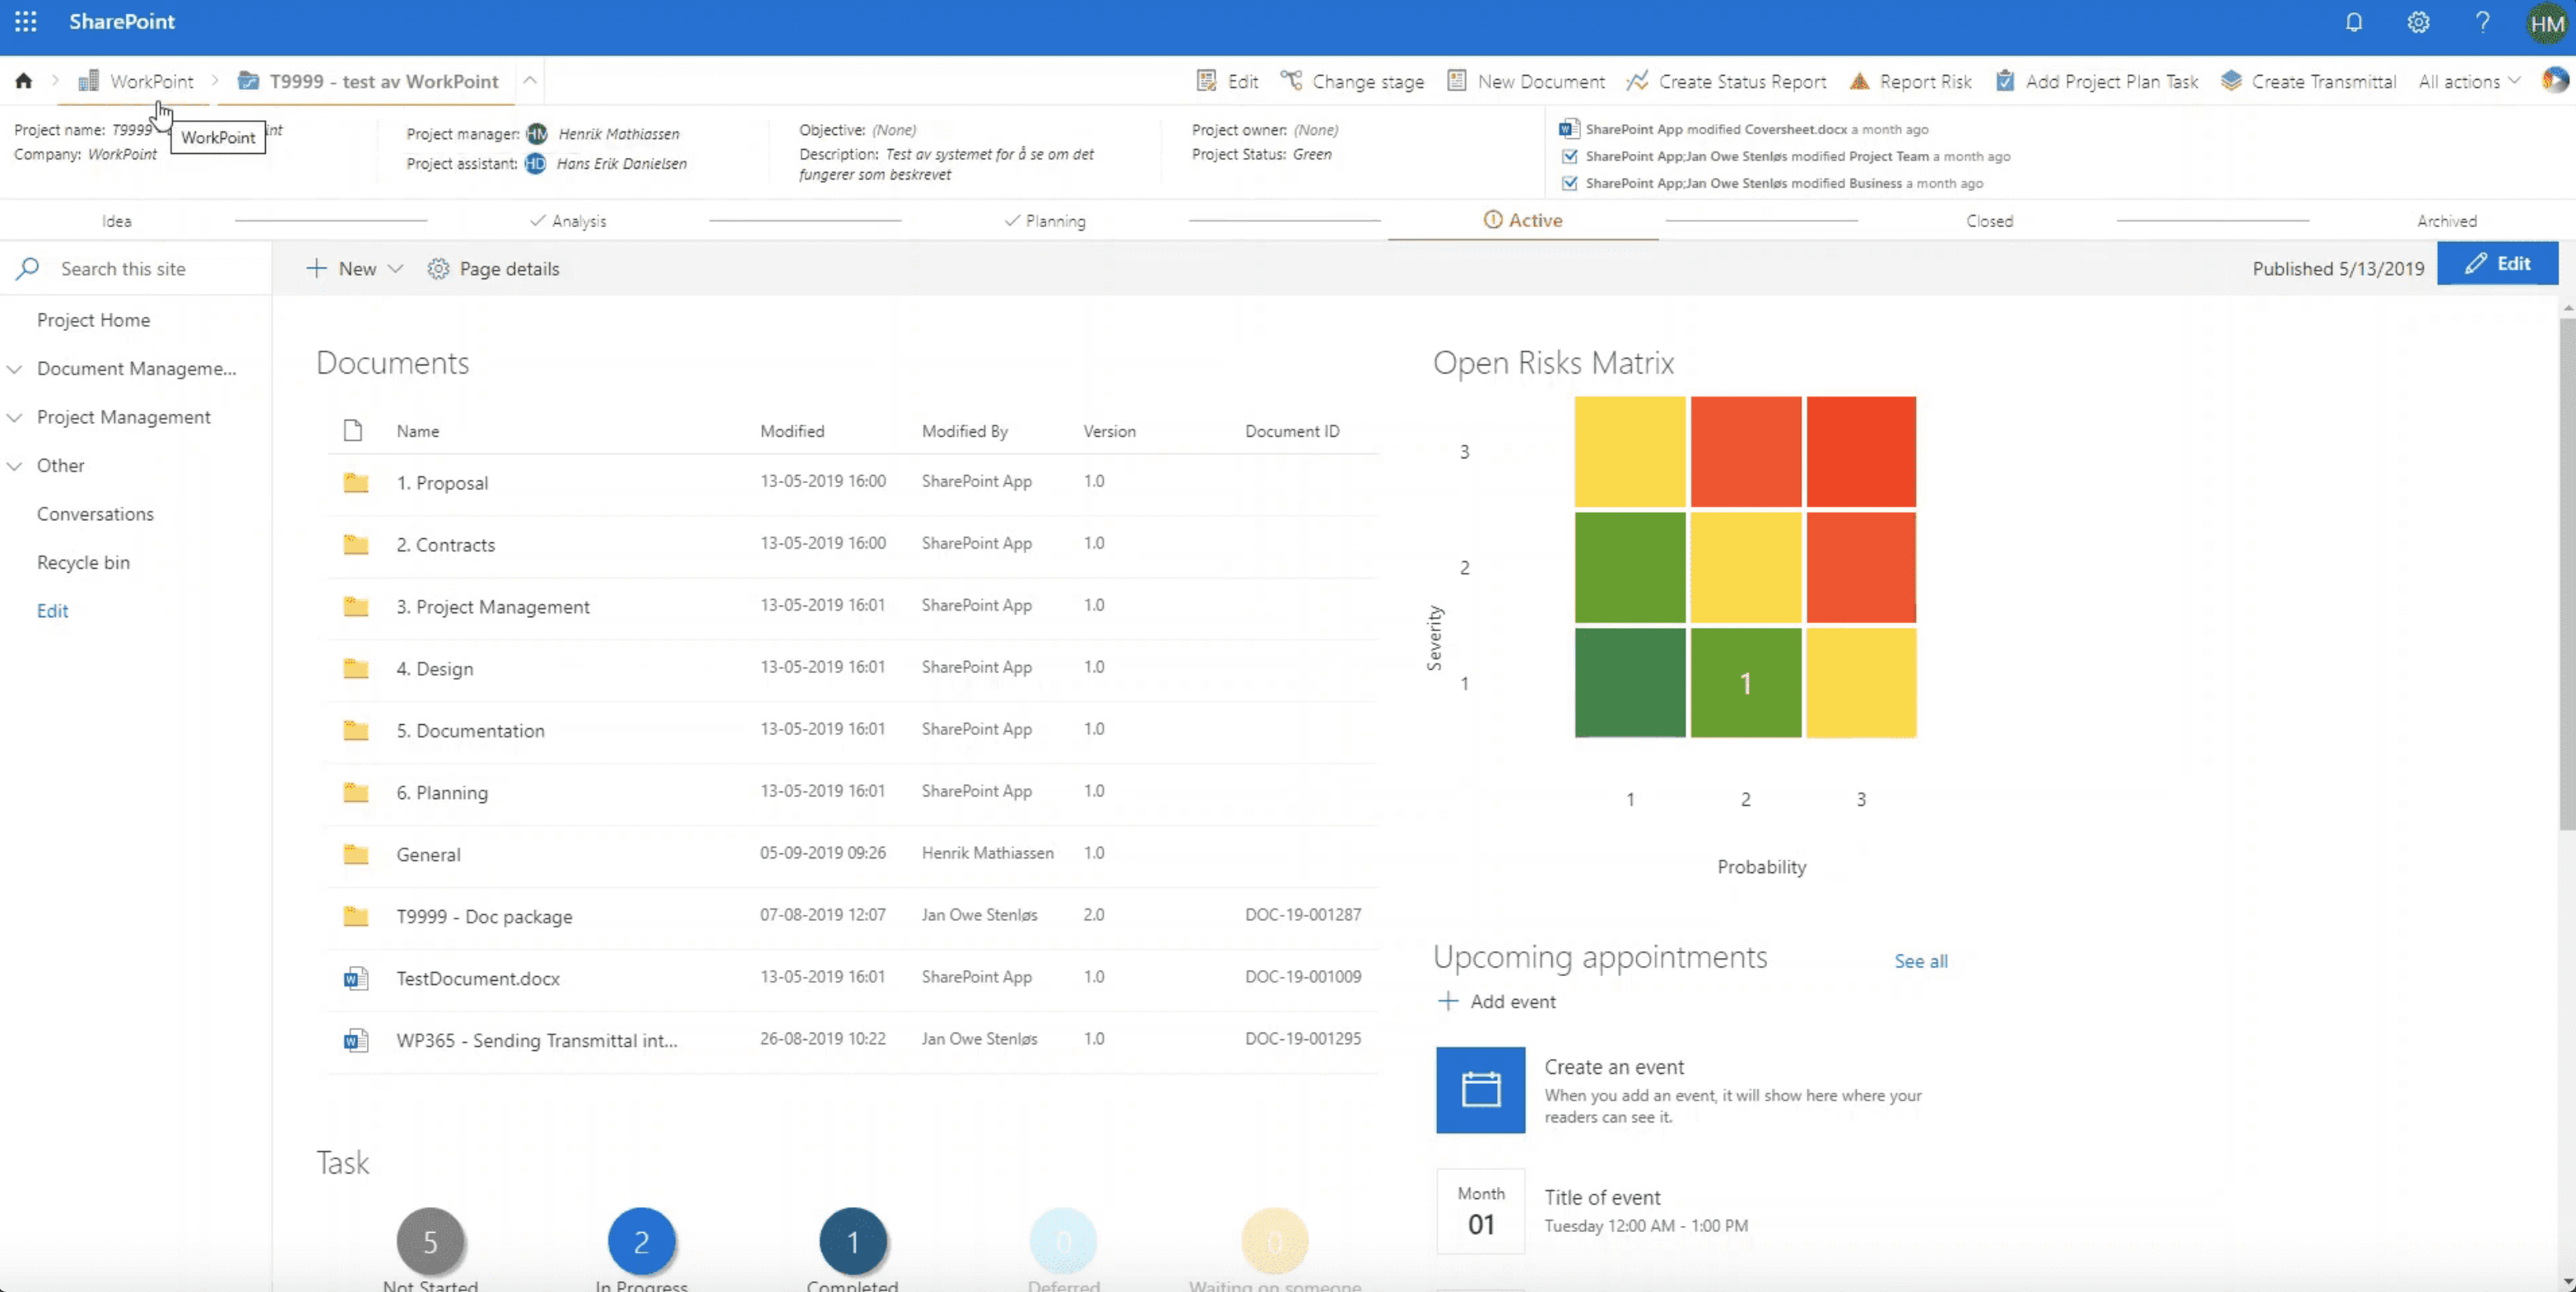Click the Change stage toolbar action

click(x=1353, y=81)
